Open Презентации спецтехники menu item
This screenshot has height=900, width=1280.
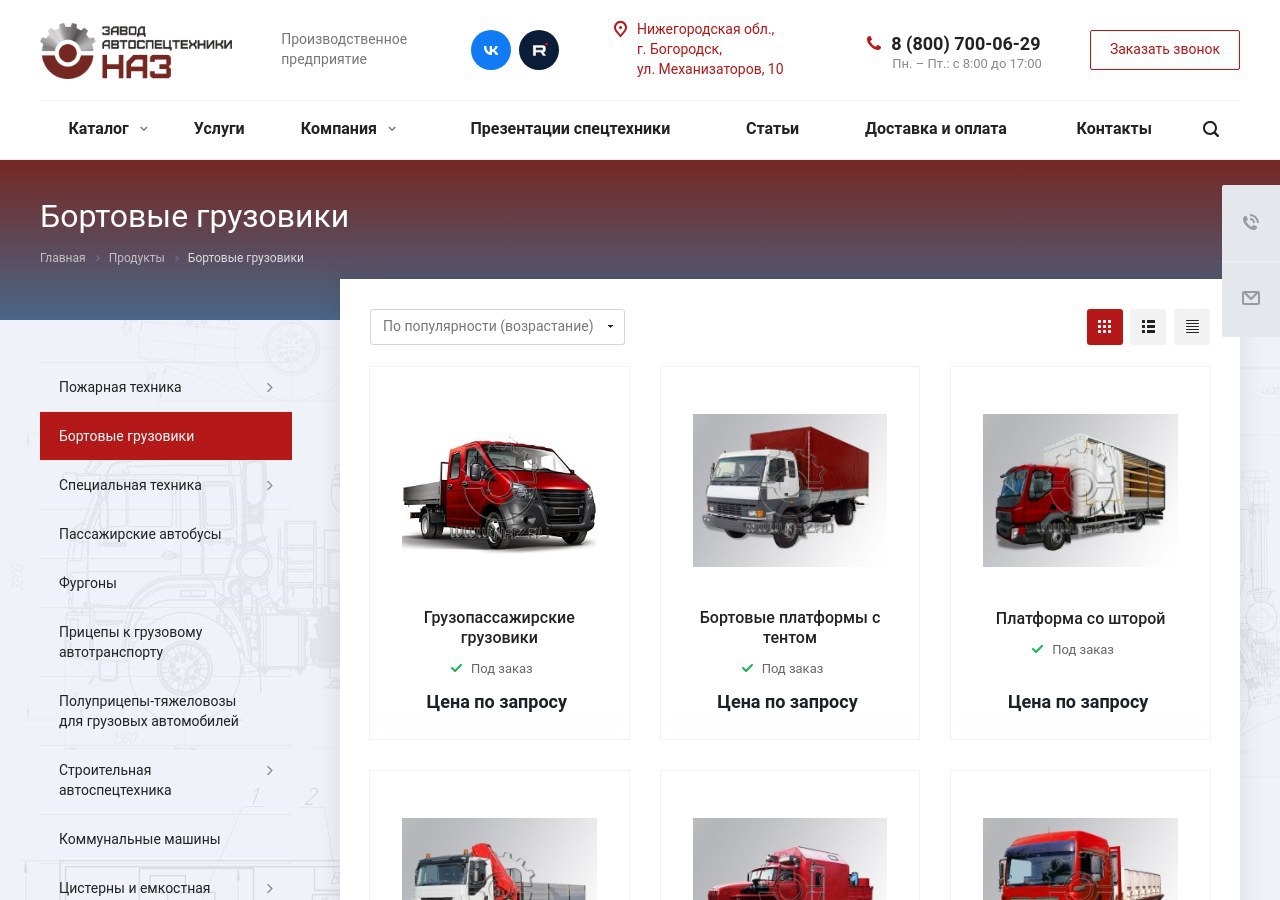[x=570, y=129]
